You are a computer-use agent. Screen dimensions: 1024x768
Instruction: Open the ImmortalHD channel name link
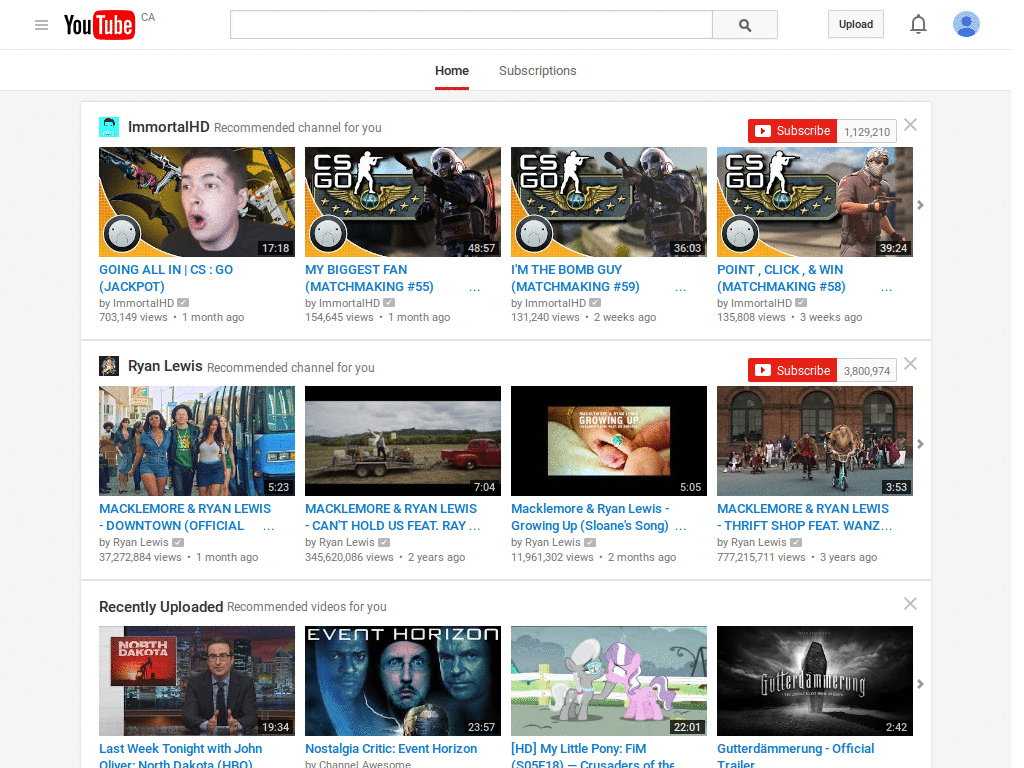[x=168, y=127]
